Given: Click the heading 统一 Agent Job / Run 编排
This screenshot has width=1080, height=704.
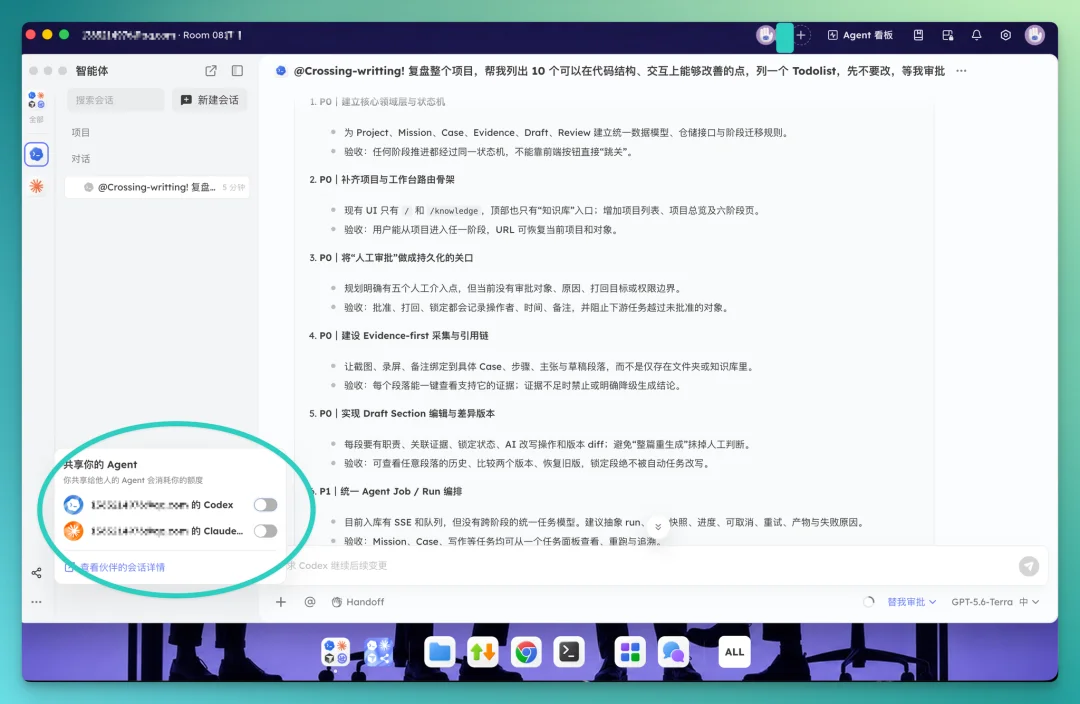Looking at the screenshot, I should point(401,491).
